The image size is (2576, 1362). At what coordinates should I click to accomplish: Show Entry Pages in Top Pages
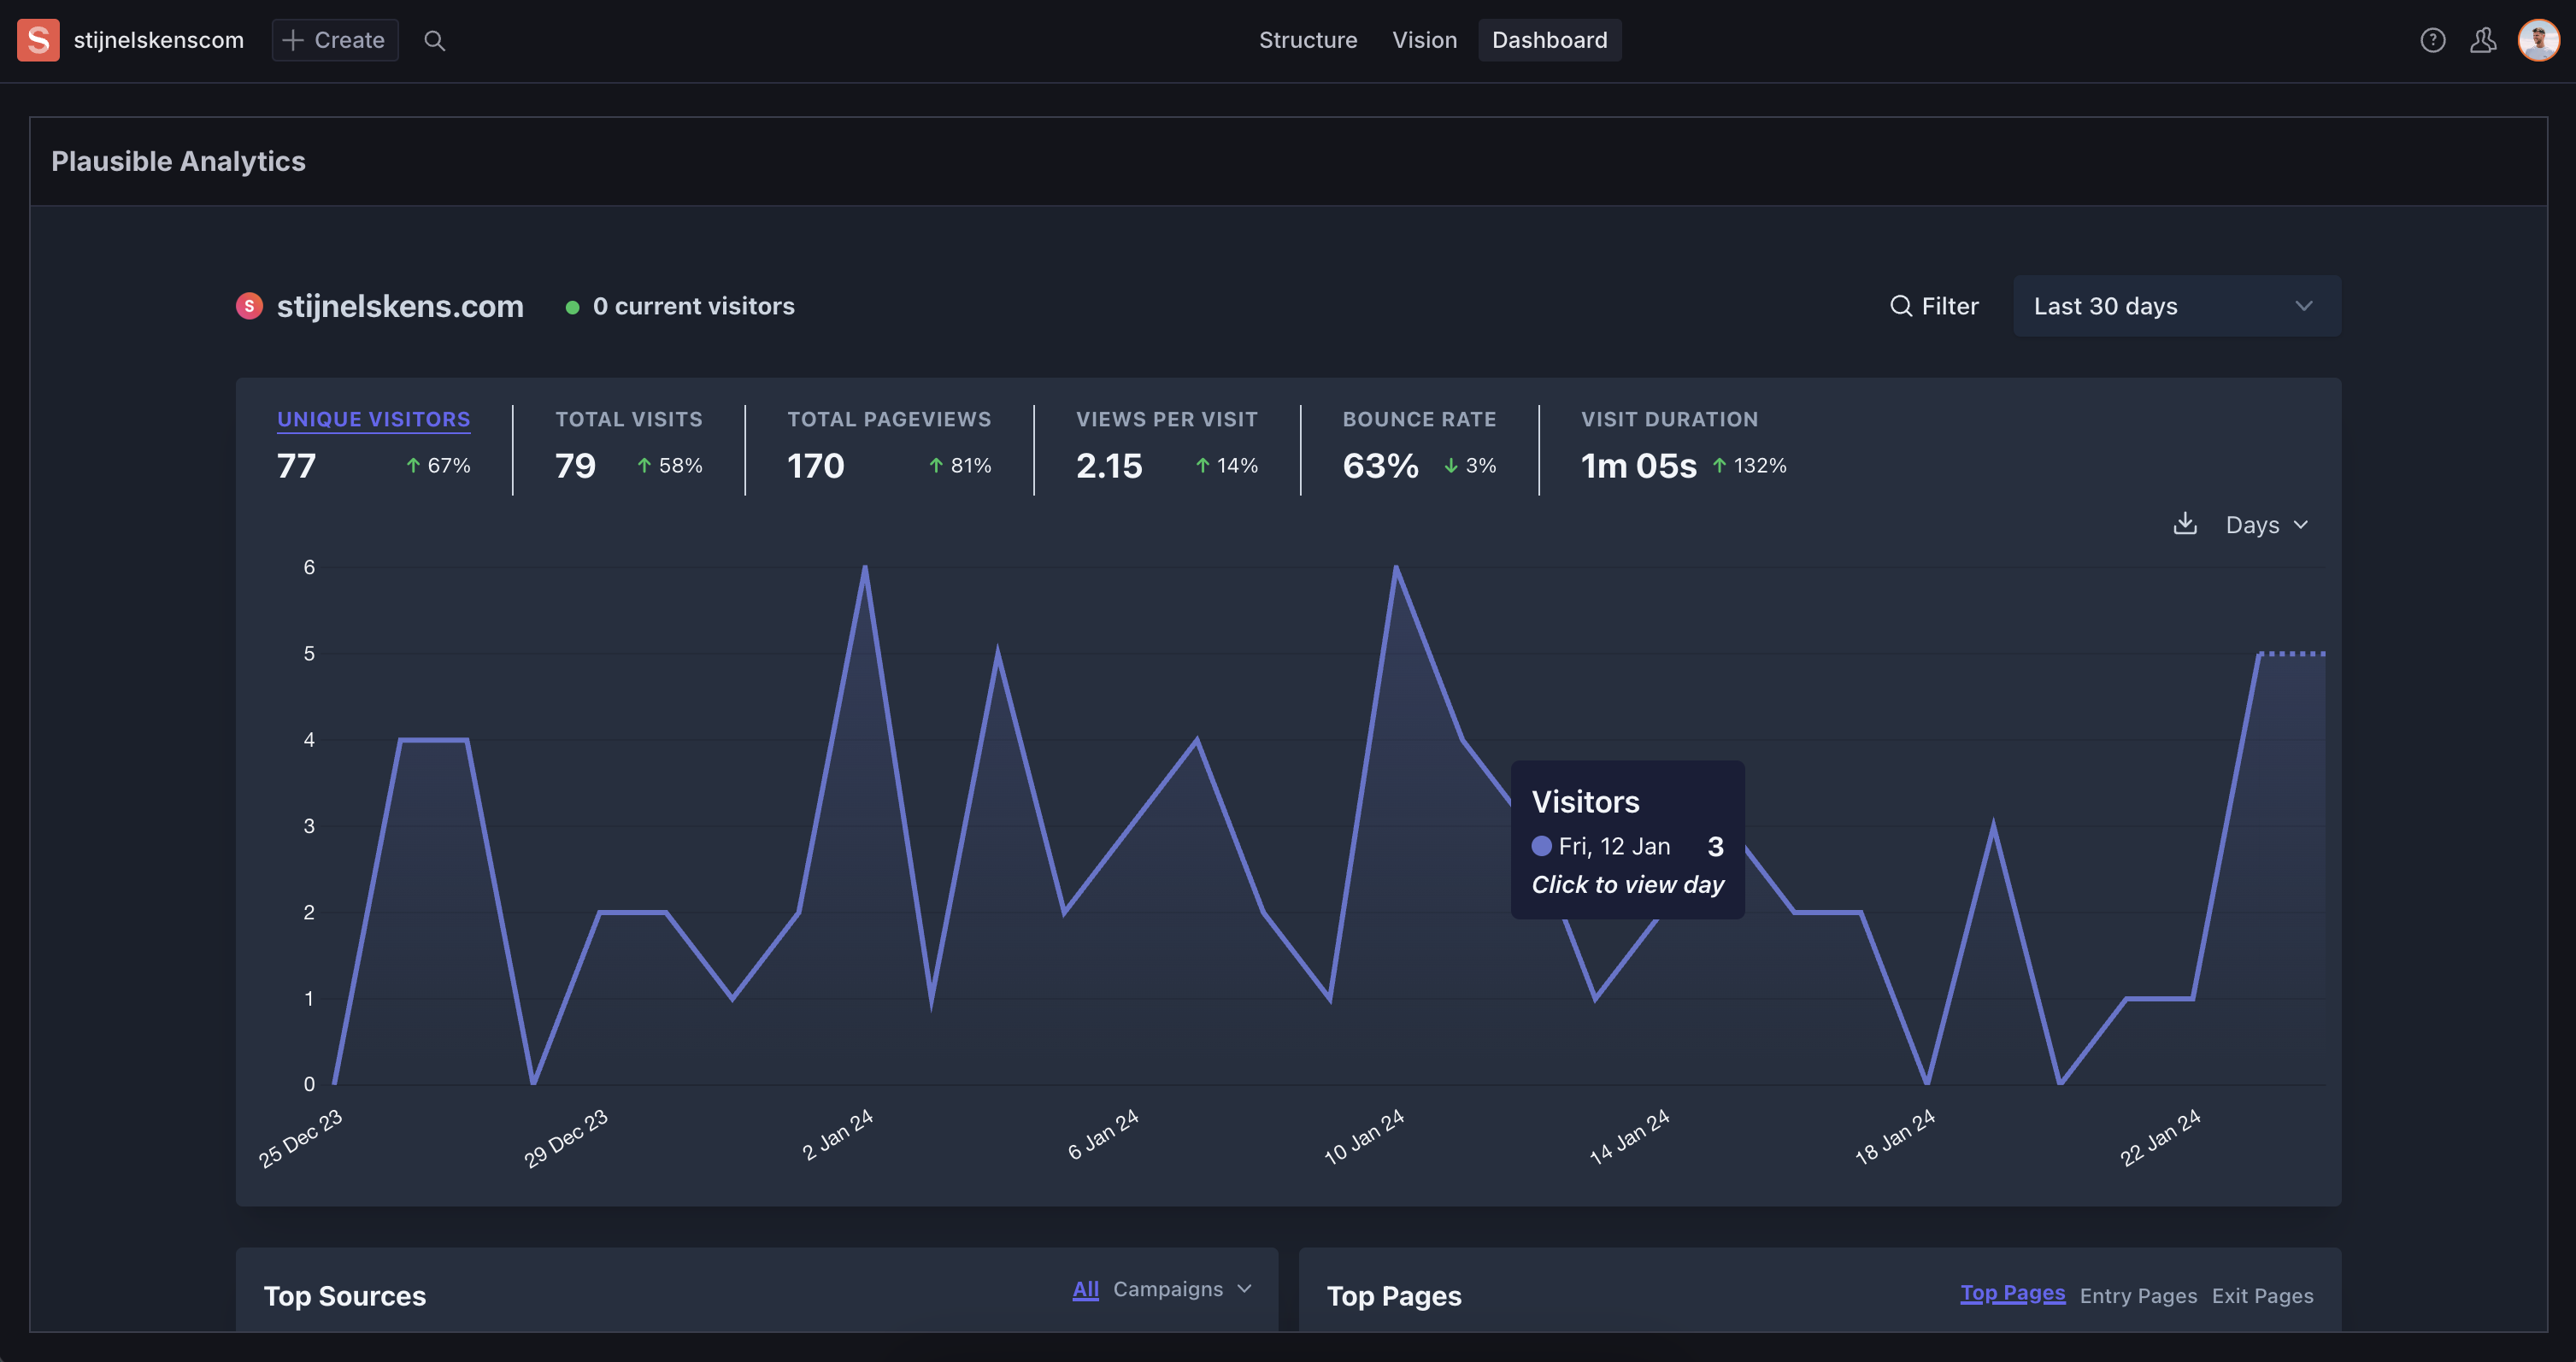coord(2138,1296)
